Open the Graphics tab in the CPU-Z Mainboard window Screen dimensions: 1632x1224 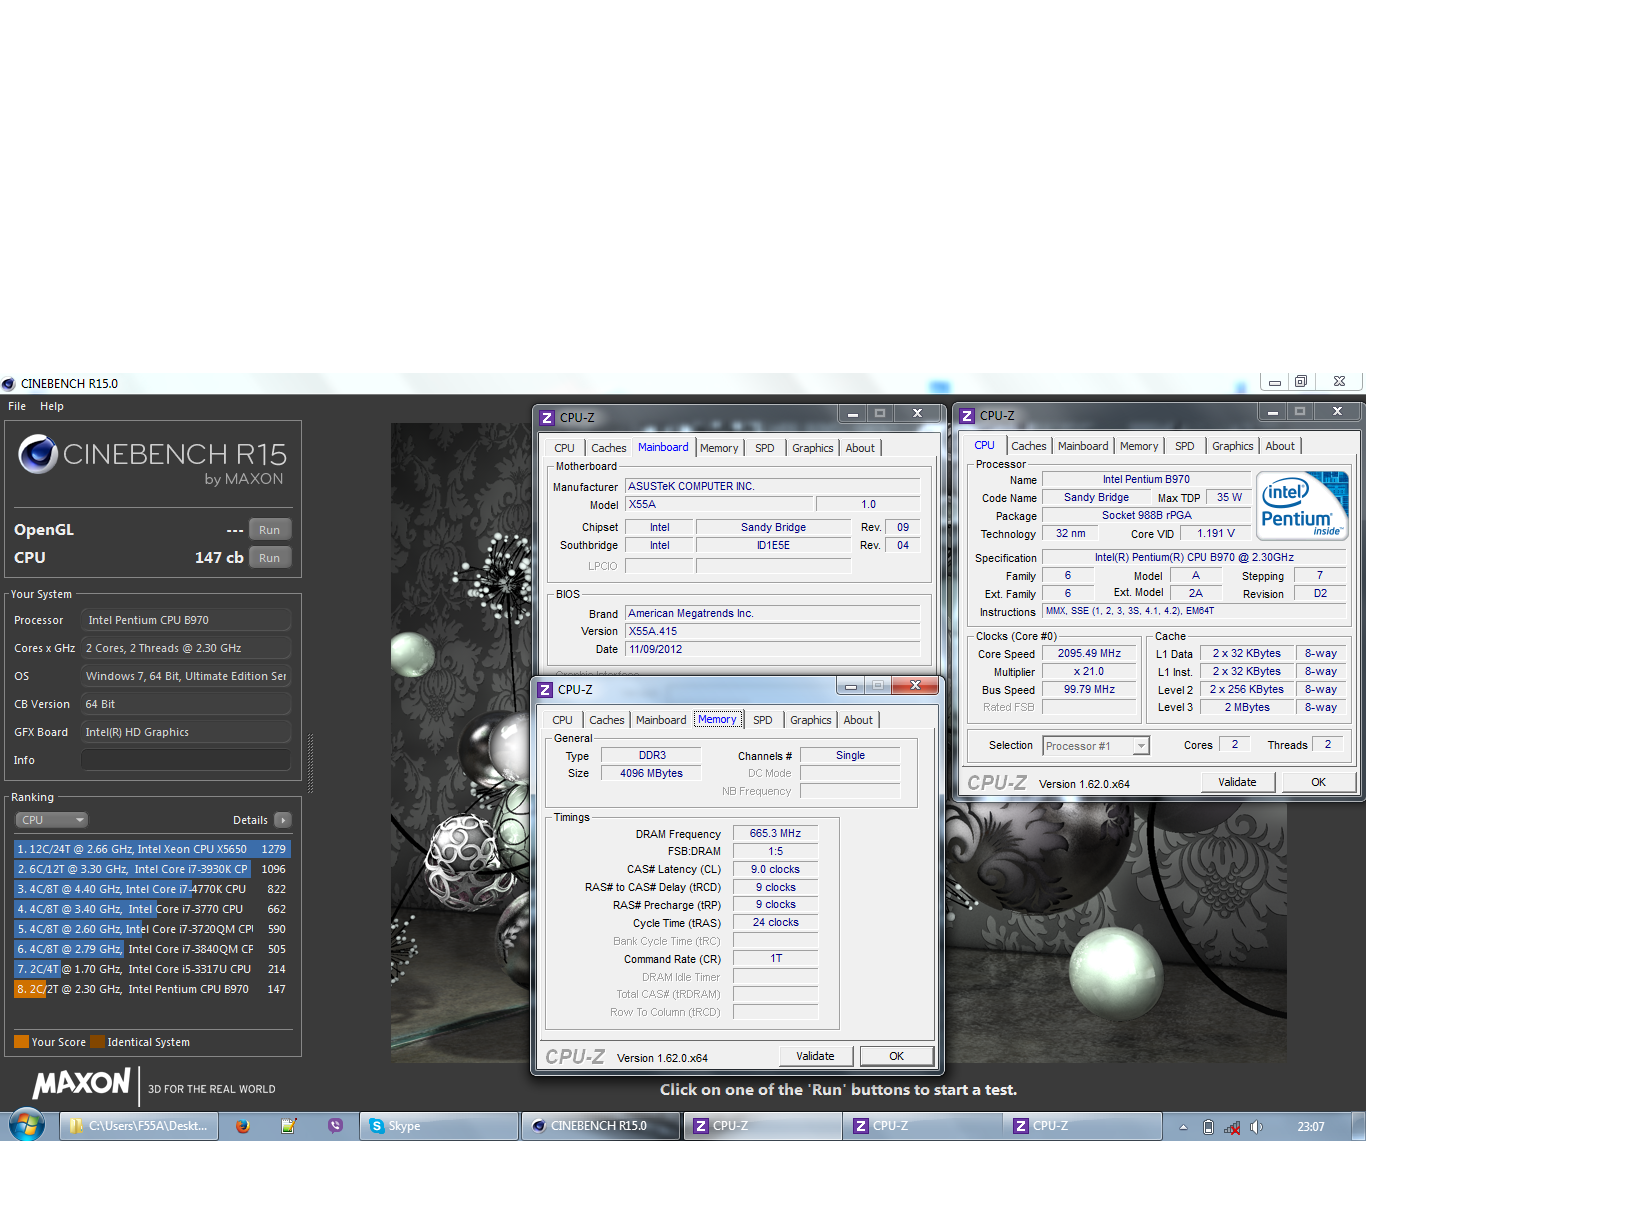[812, 448]
